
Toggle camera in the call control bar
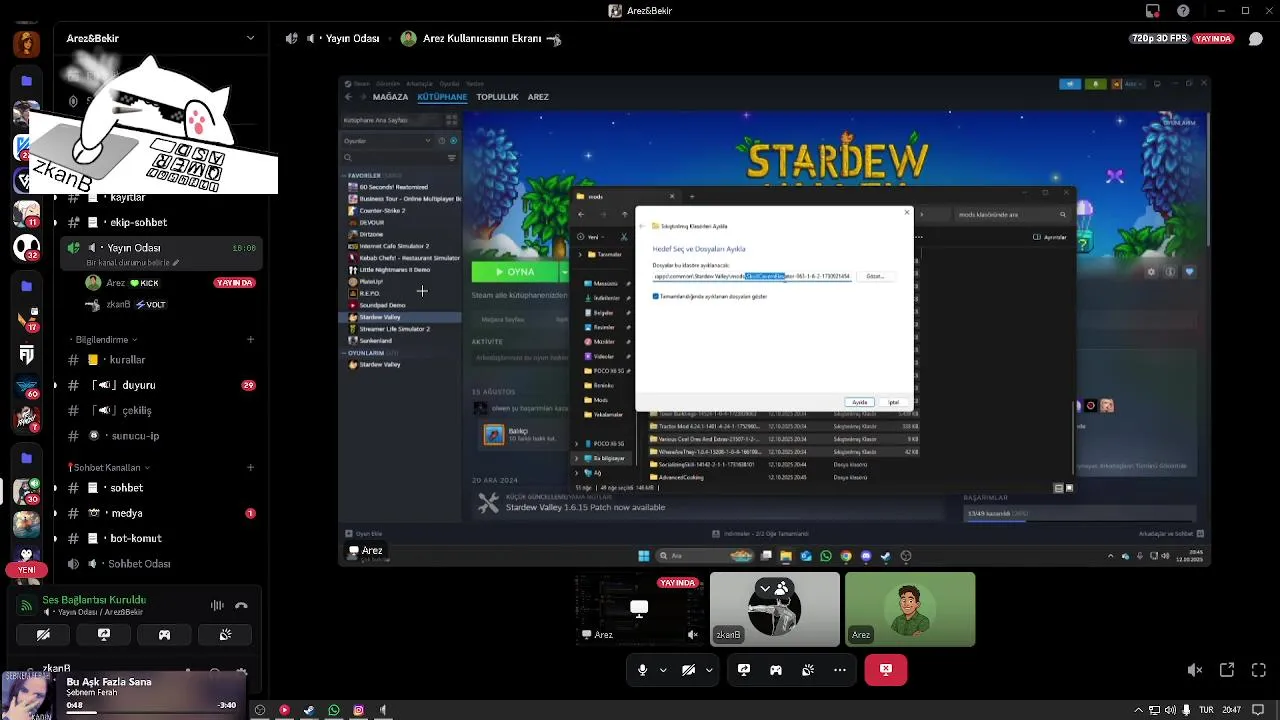689,670
